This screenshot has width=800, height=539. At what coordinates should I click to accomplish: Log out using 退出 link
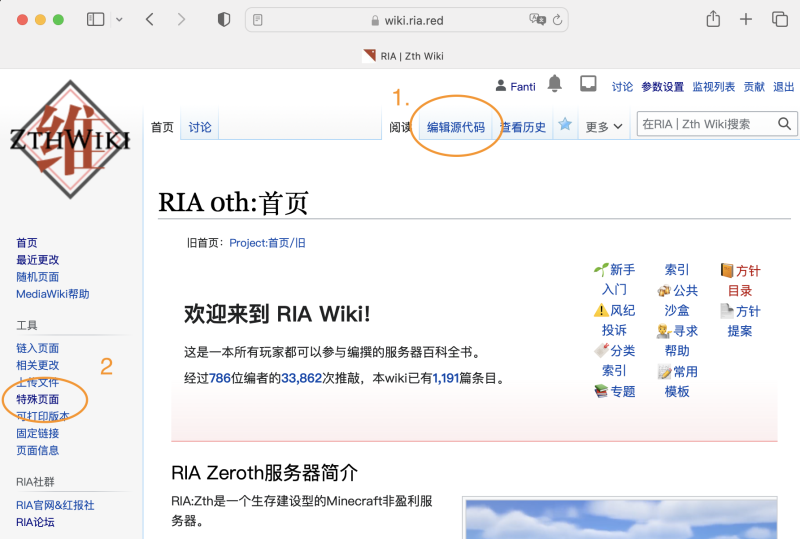[x=784, y=87]
